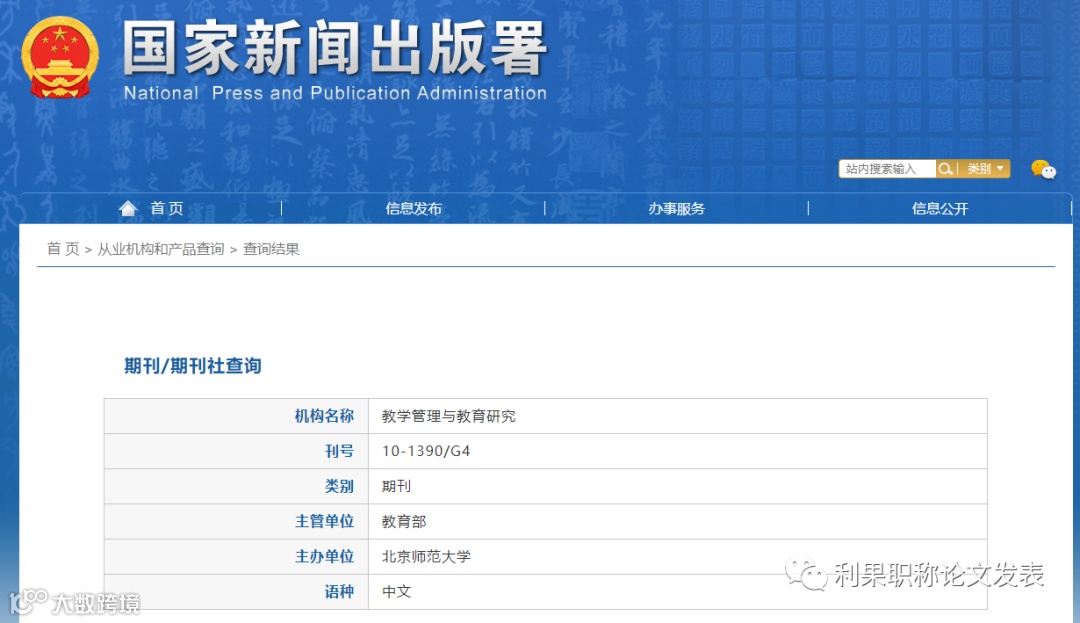Open the 类别 search category dropdown
1080x623 pixels.
985,169
